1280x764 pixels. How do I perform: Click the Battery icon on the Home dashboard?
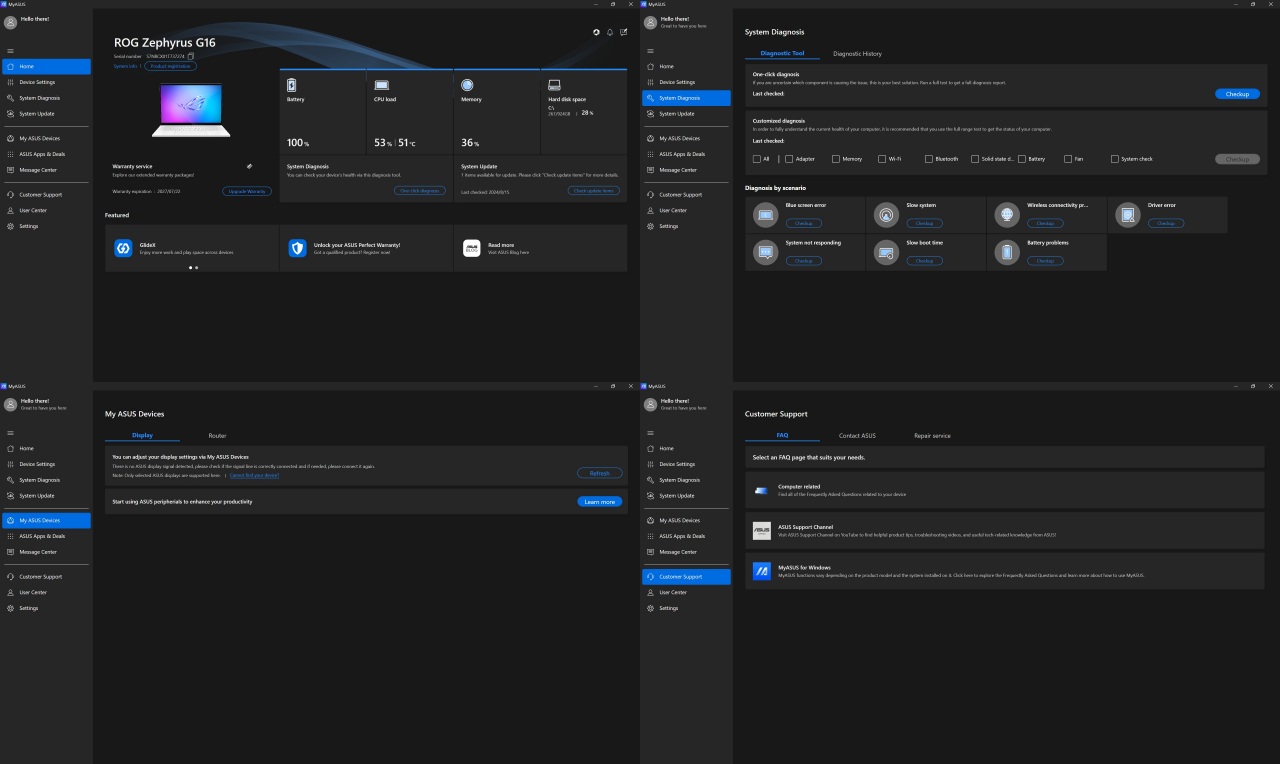pos(292,85)
